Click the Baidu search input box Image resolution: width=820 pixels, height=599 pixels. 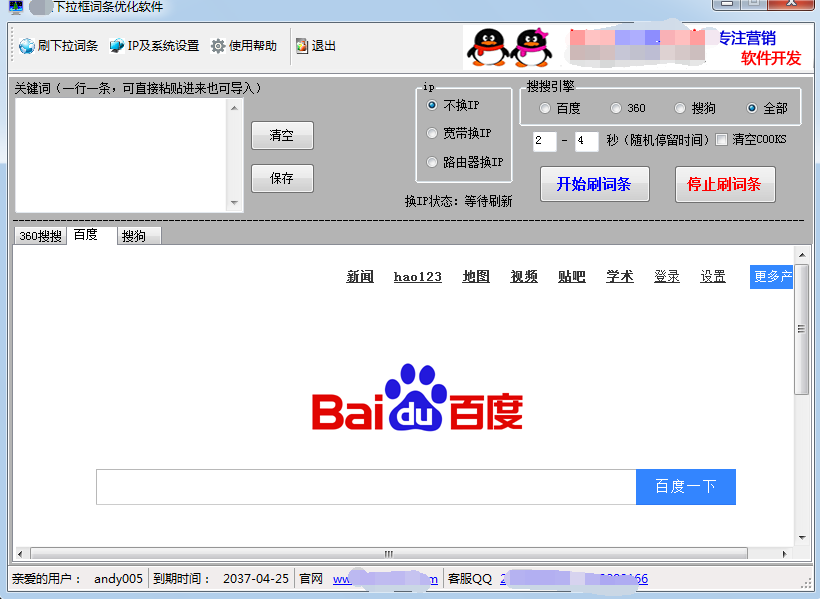[x=366, y=487]
